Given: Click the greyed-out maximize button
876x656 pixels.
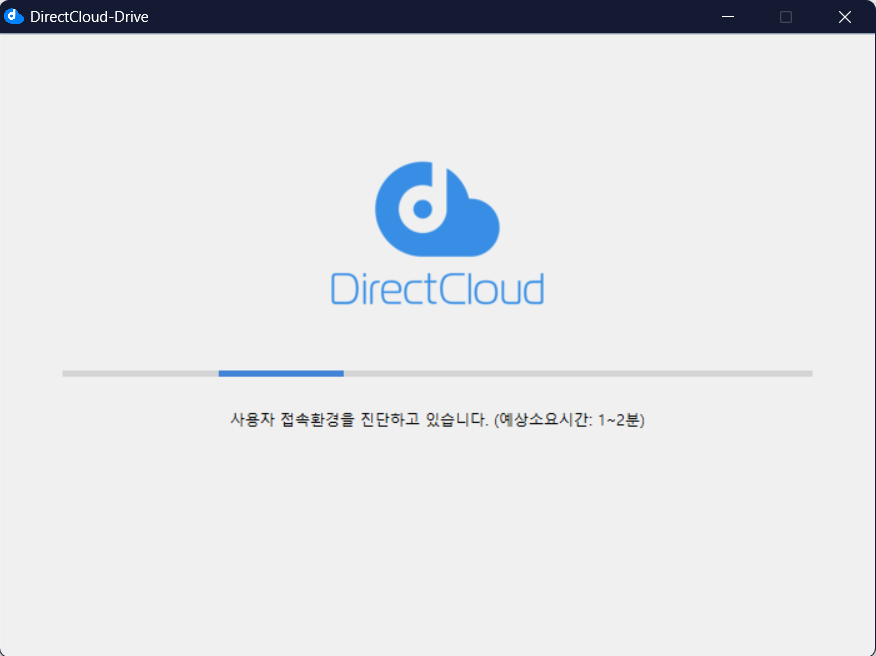Looking at the screenshot, I should coord(786,17).
